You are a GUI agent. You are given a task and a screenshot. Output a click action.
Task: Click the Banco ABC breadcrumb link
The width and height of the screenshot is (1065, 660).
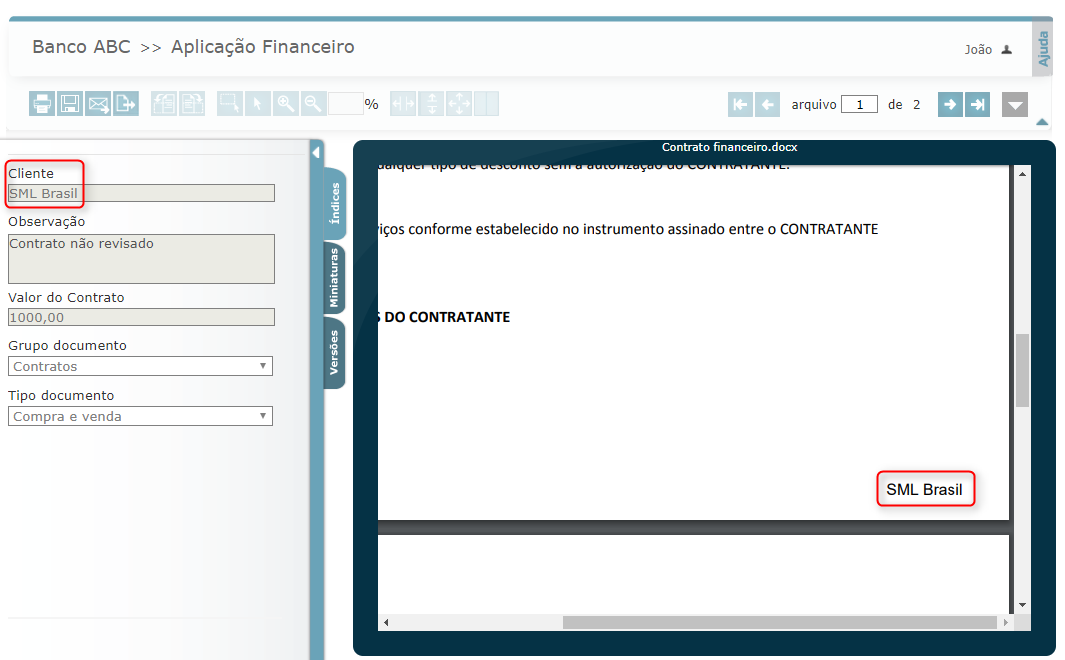(81, 47)
